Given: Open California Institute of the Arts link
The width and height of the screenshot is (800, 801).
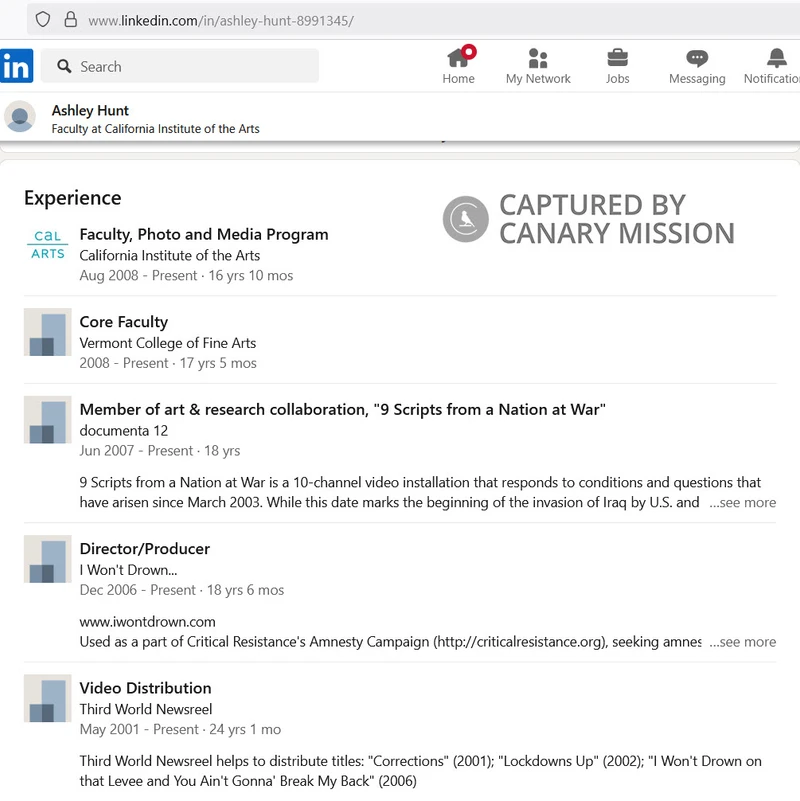Looking at the screenshot, I should (170, 255).
